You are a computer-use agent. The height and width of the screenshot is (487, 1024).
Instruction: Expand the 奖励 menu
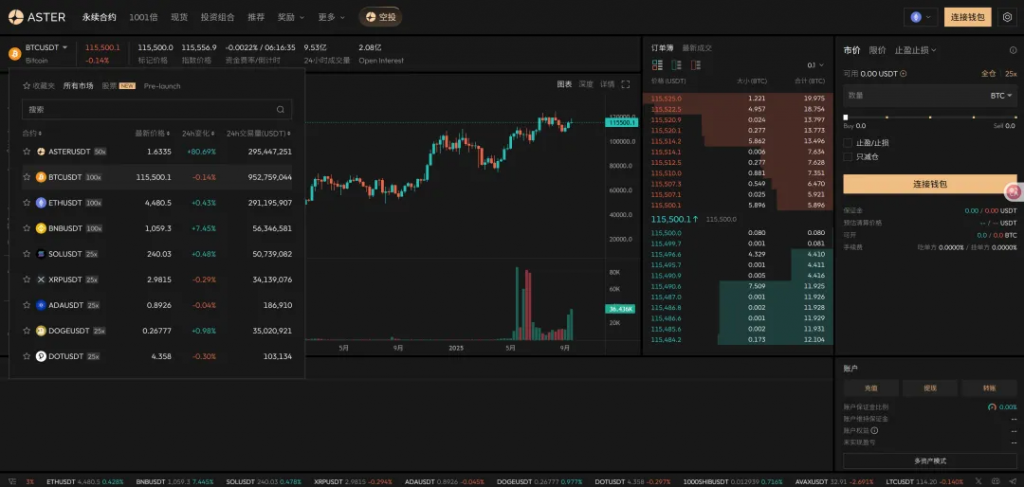pos(291,17)
